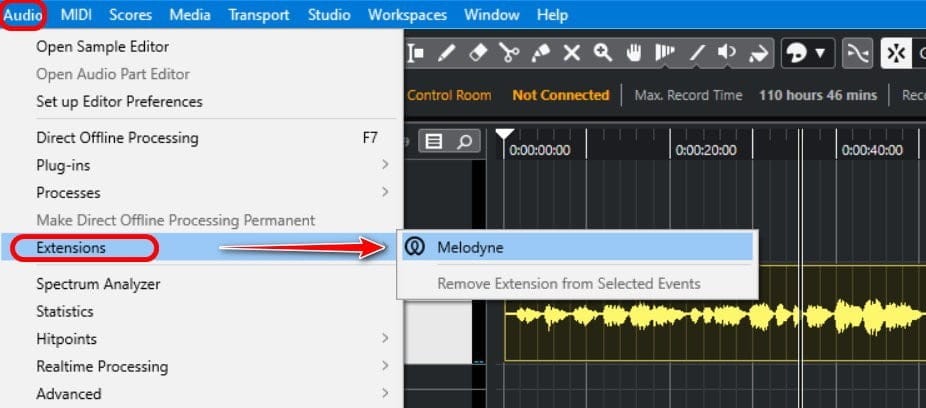Select the Range Selection tool
926x408 pixels.
tap(416, 54)
